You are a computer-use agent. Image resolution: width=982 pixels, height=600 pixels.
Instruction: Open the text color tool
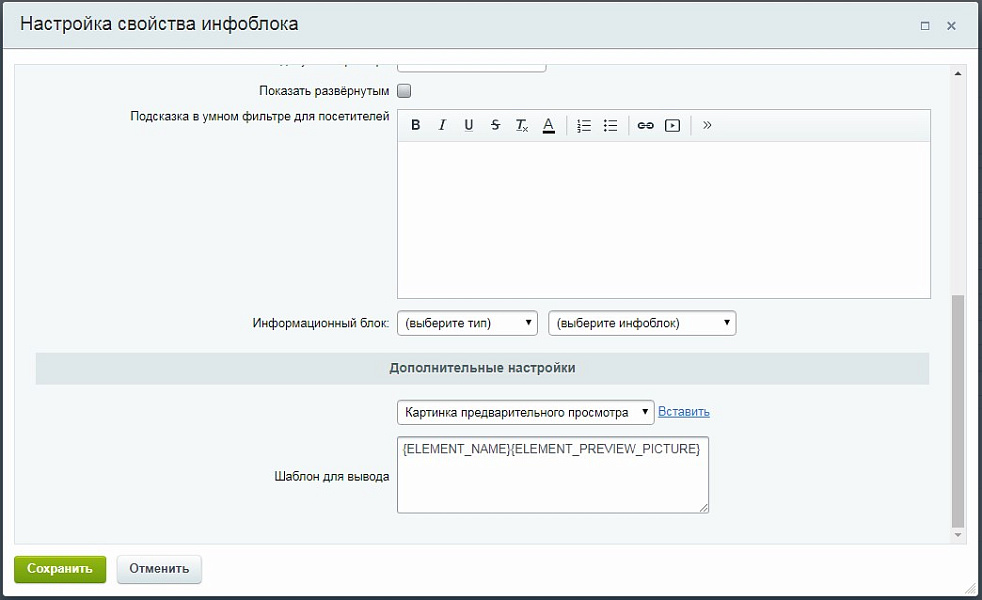(548, 124)
